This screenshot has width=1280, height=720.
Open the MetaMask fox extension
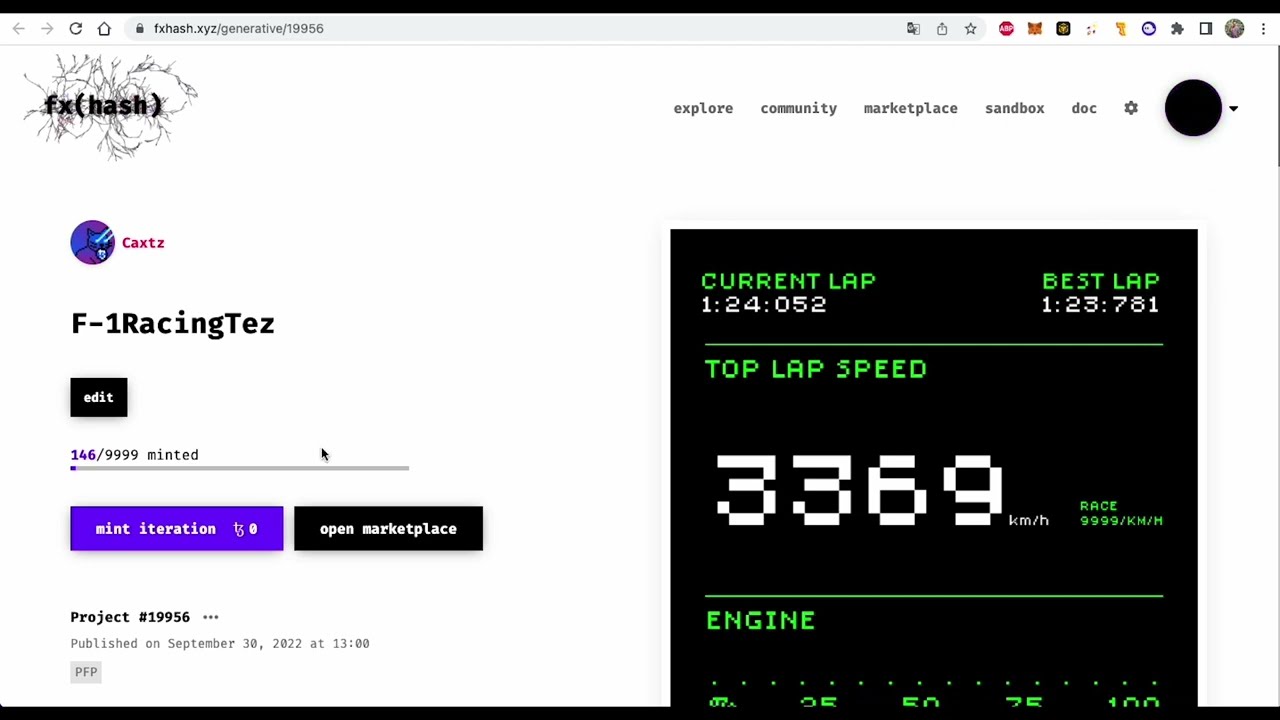(x=1035, y=29)
